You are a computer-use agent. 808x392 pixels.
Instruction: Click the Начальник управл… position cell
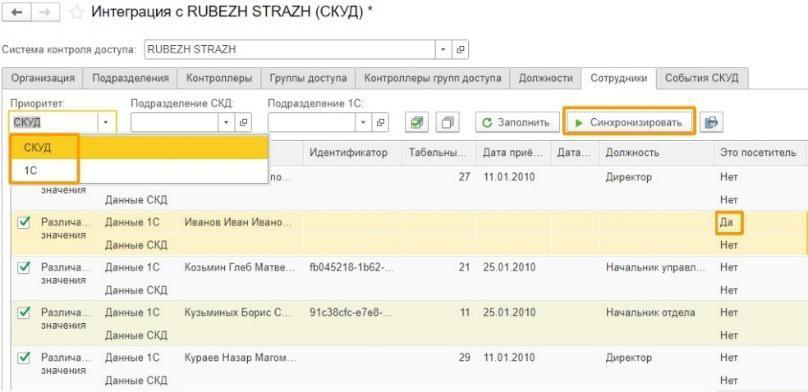655,267
